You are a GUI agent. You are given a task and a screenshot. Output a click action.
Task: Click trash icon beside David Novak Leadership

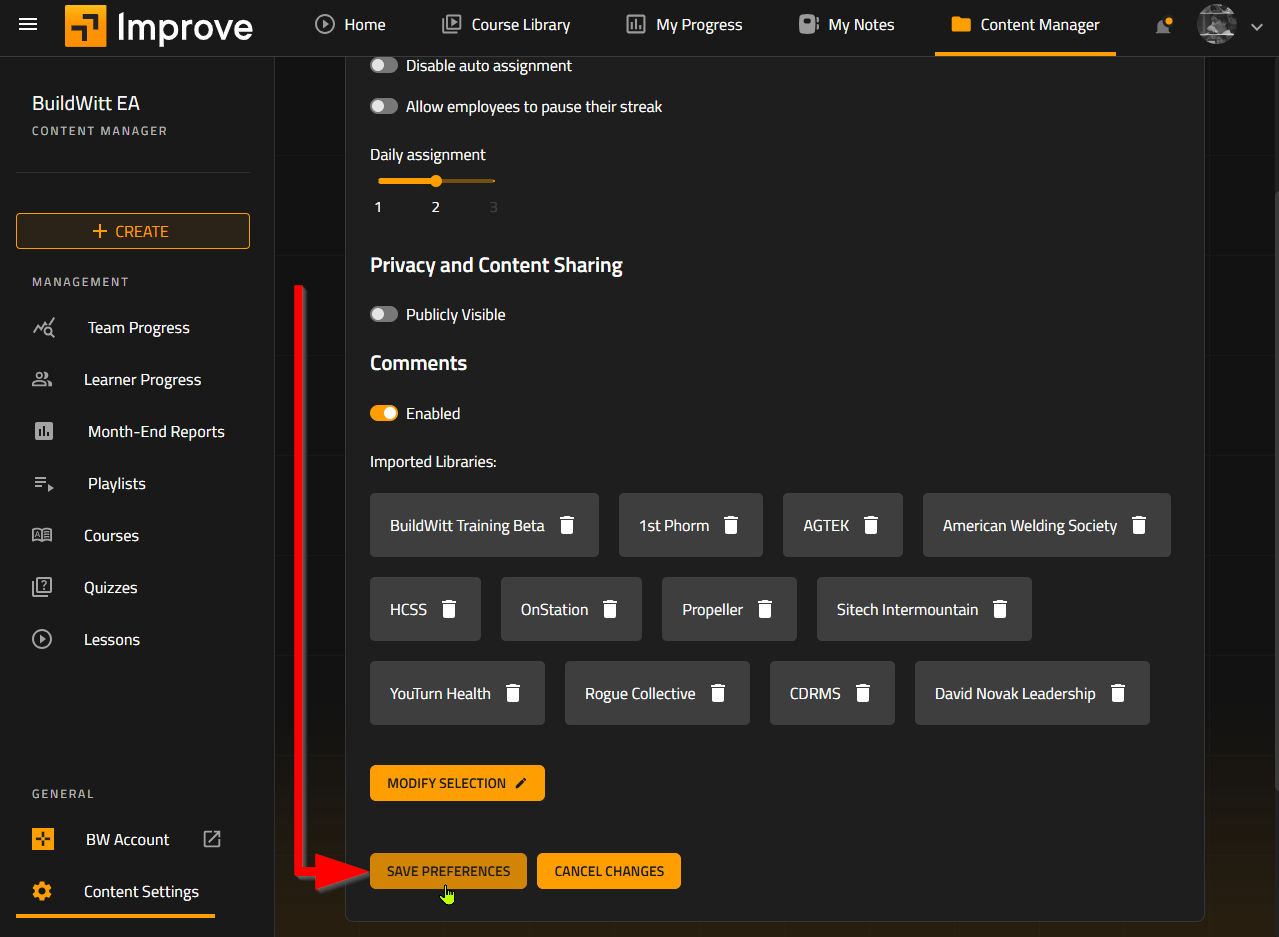1118,693
